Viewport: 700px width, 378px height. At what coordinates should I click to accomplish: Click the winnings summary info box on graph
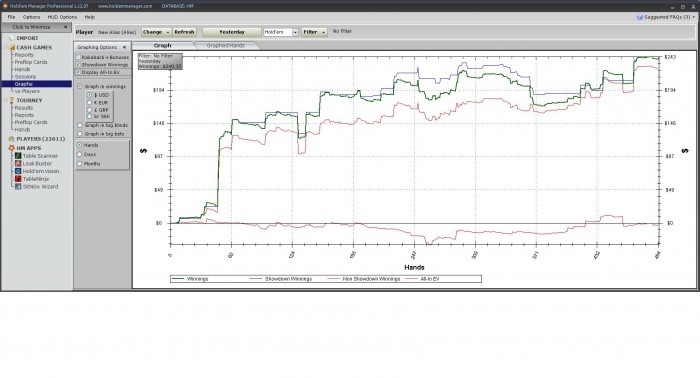pyautogui.click(x=160, y=62)
